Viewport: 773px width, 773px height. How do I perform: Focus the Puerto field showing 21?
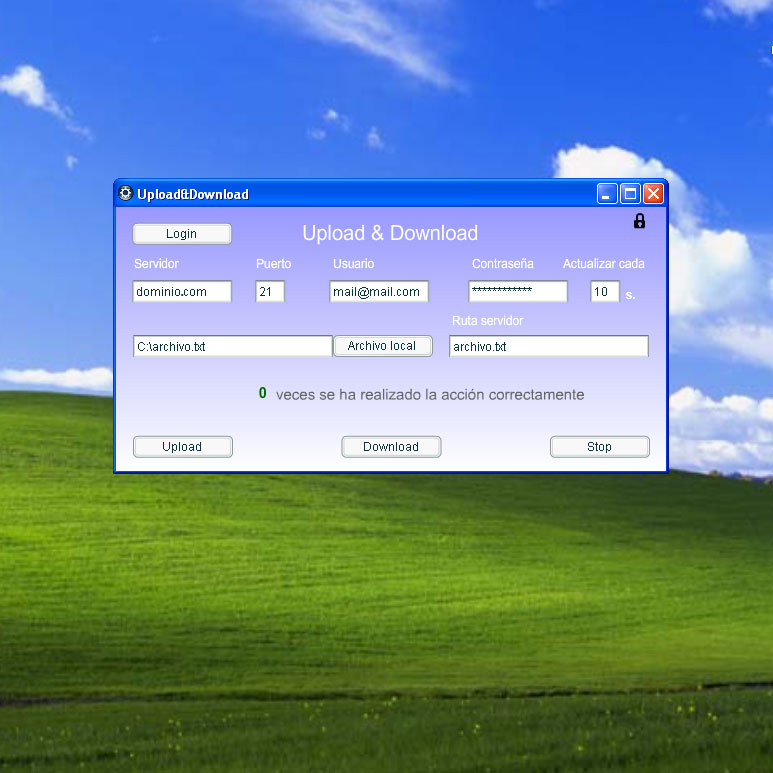270,291
